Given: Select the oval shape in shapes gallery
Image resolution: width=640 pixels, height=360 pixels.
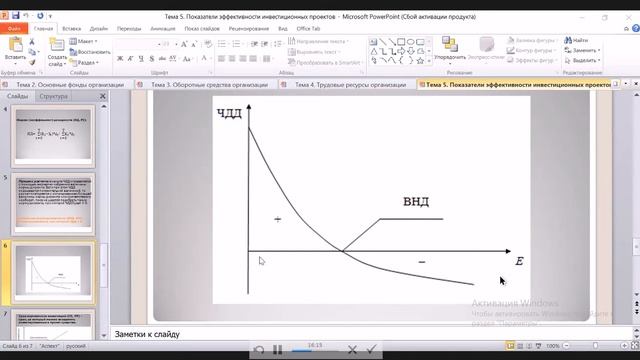Looking at the screenshot, I should [x=411, y=42].
